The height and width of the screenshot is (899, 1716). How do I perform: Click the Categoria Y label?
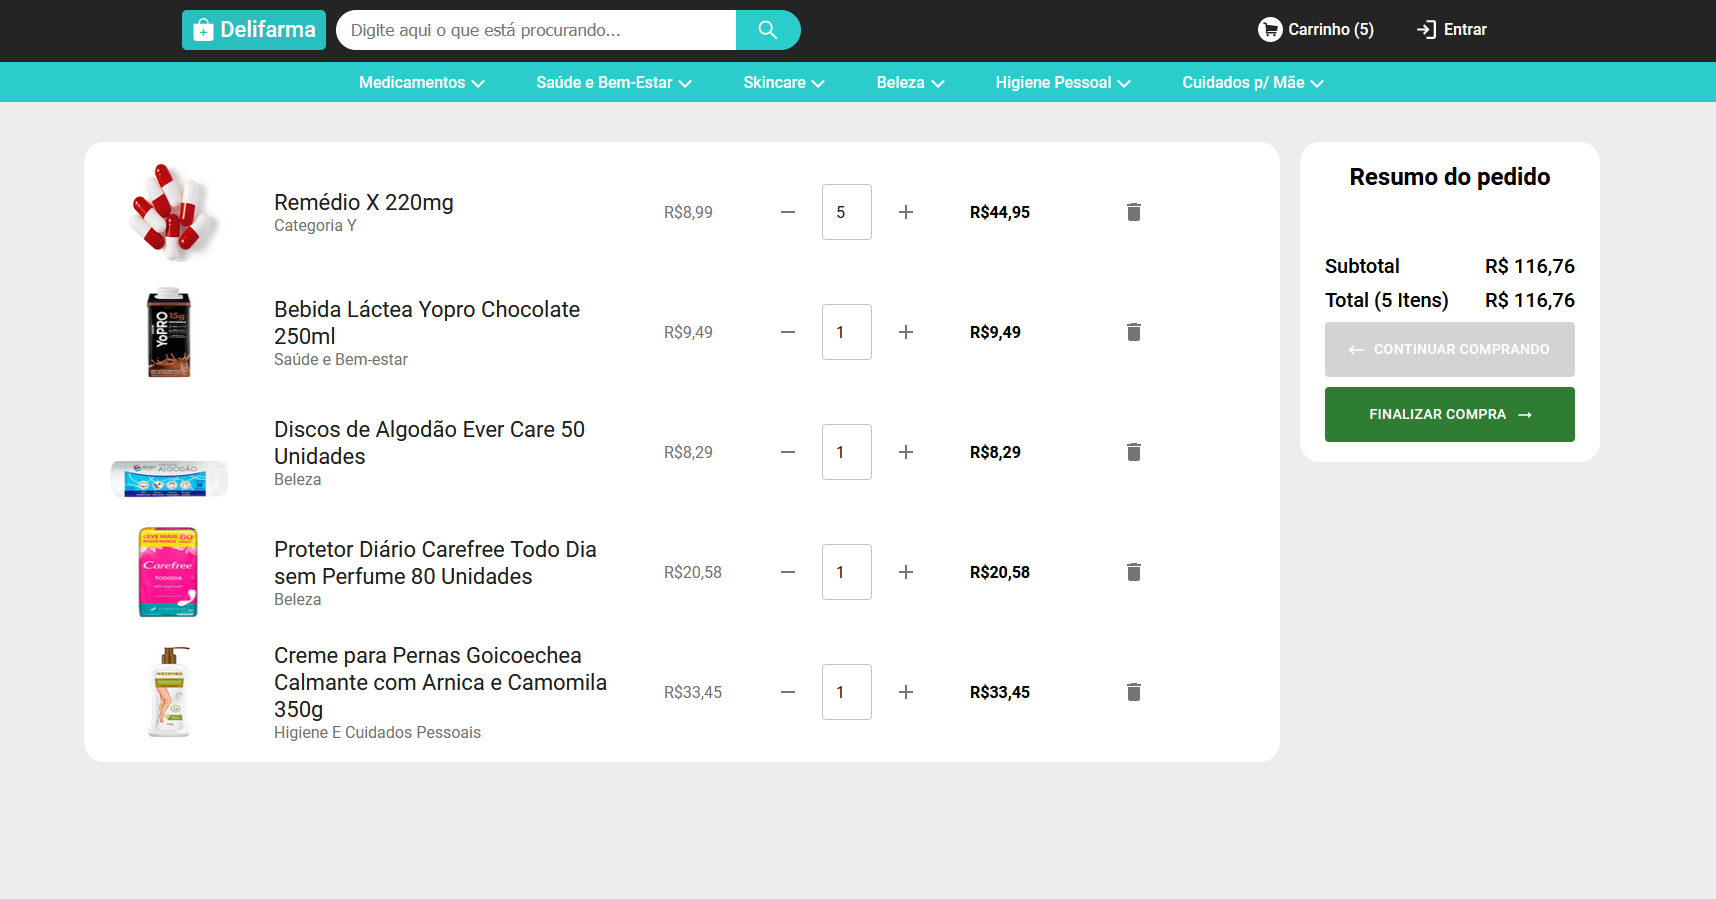(x=315, y=226)
